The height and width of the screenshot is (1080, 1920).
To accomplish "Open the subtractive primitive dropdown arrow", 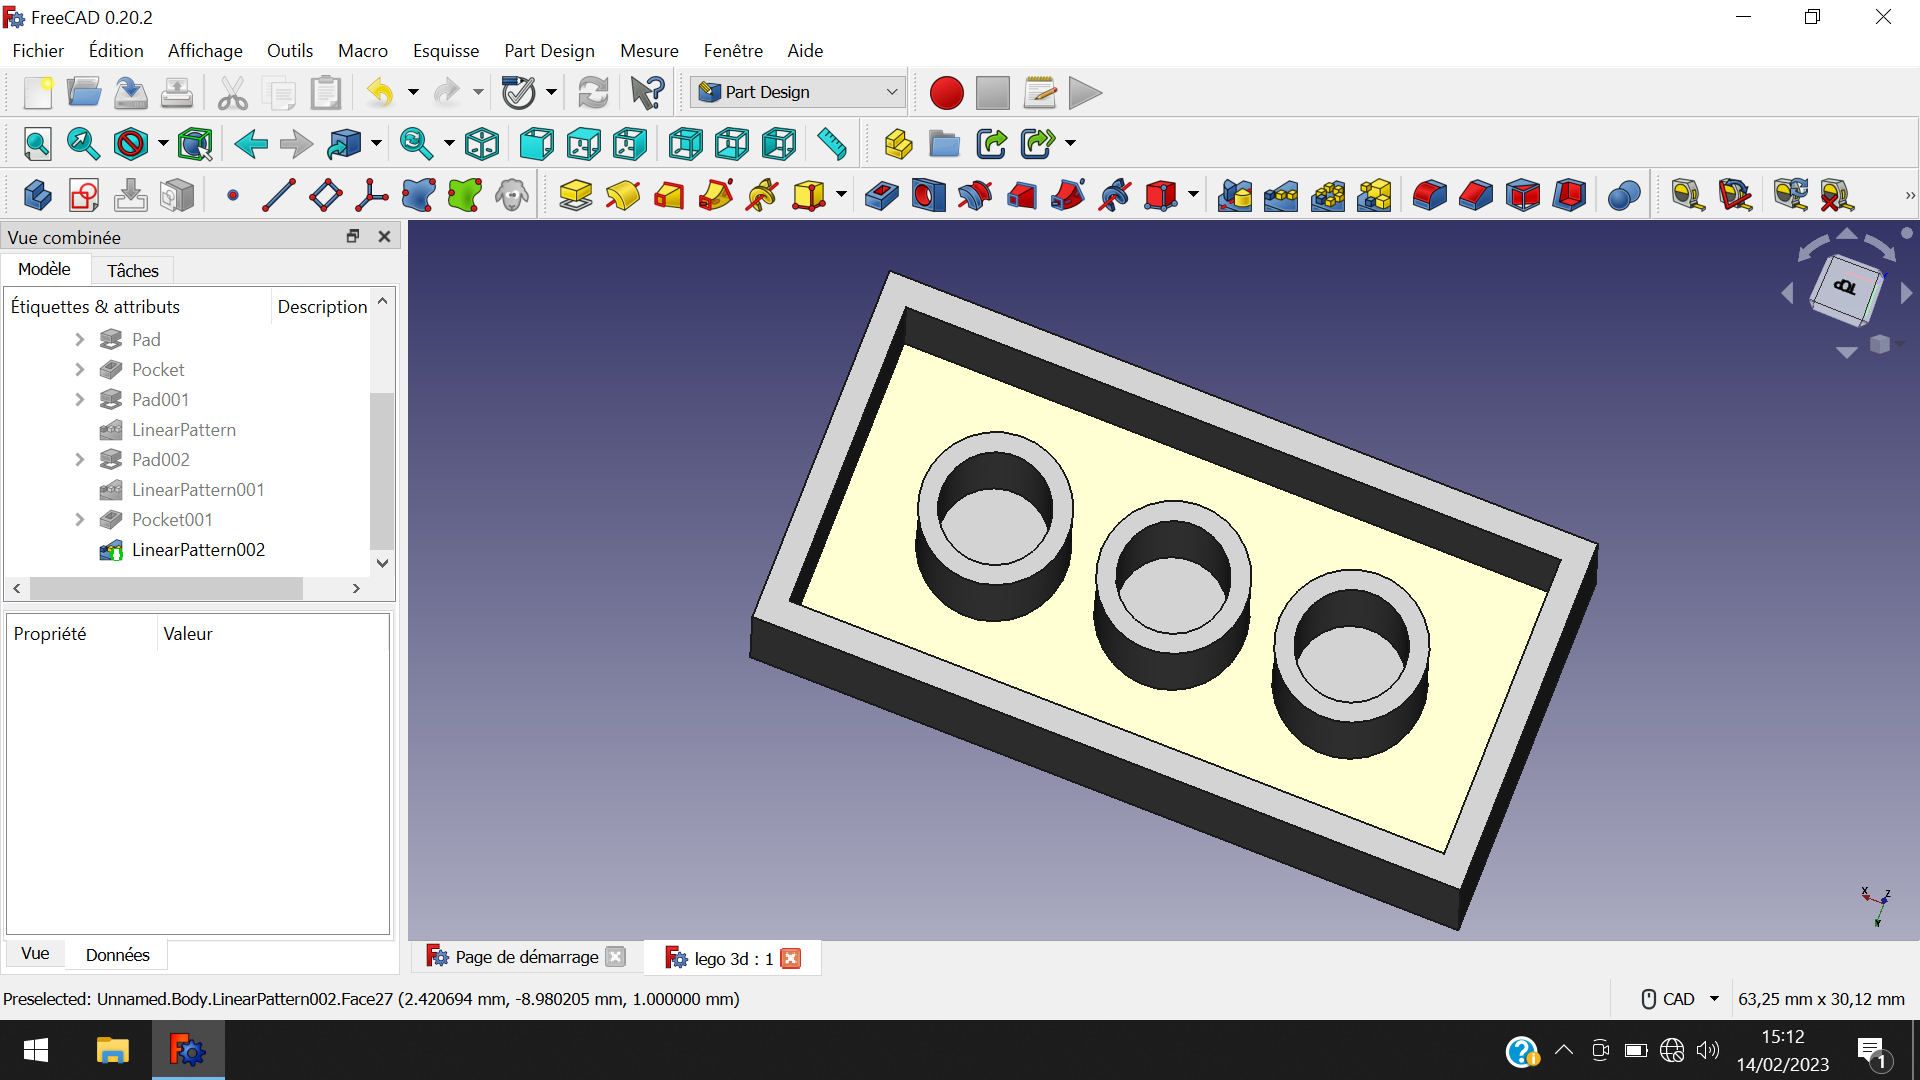I will [1193, 195].
